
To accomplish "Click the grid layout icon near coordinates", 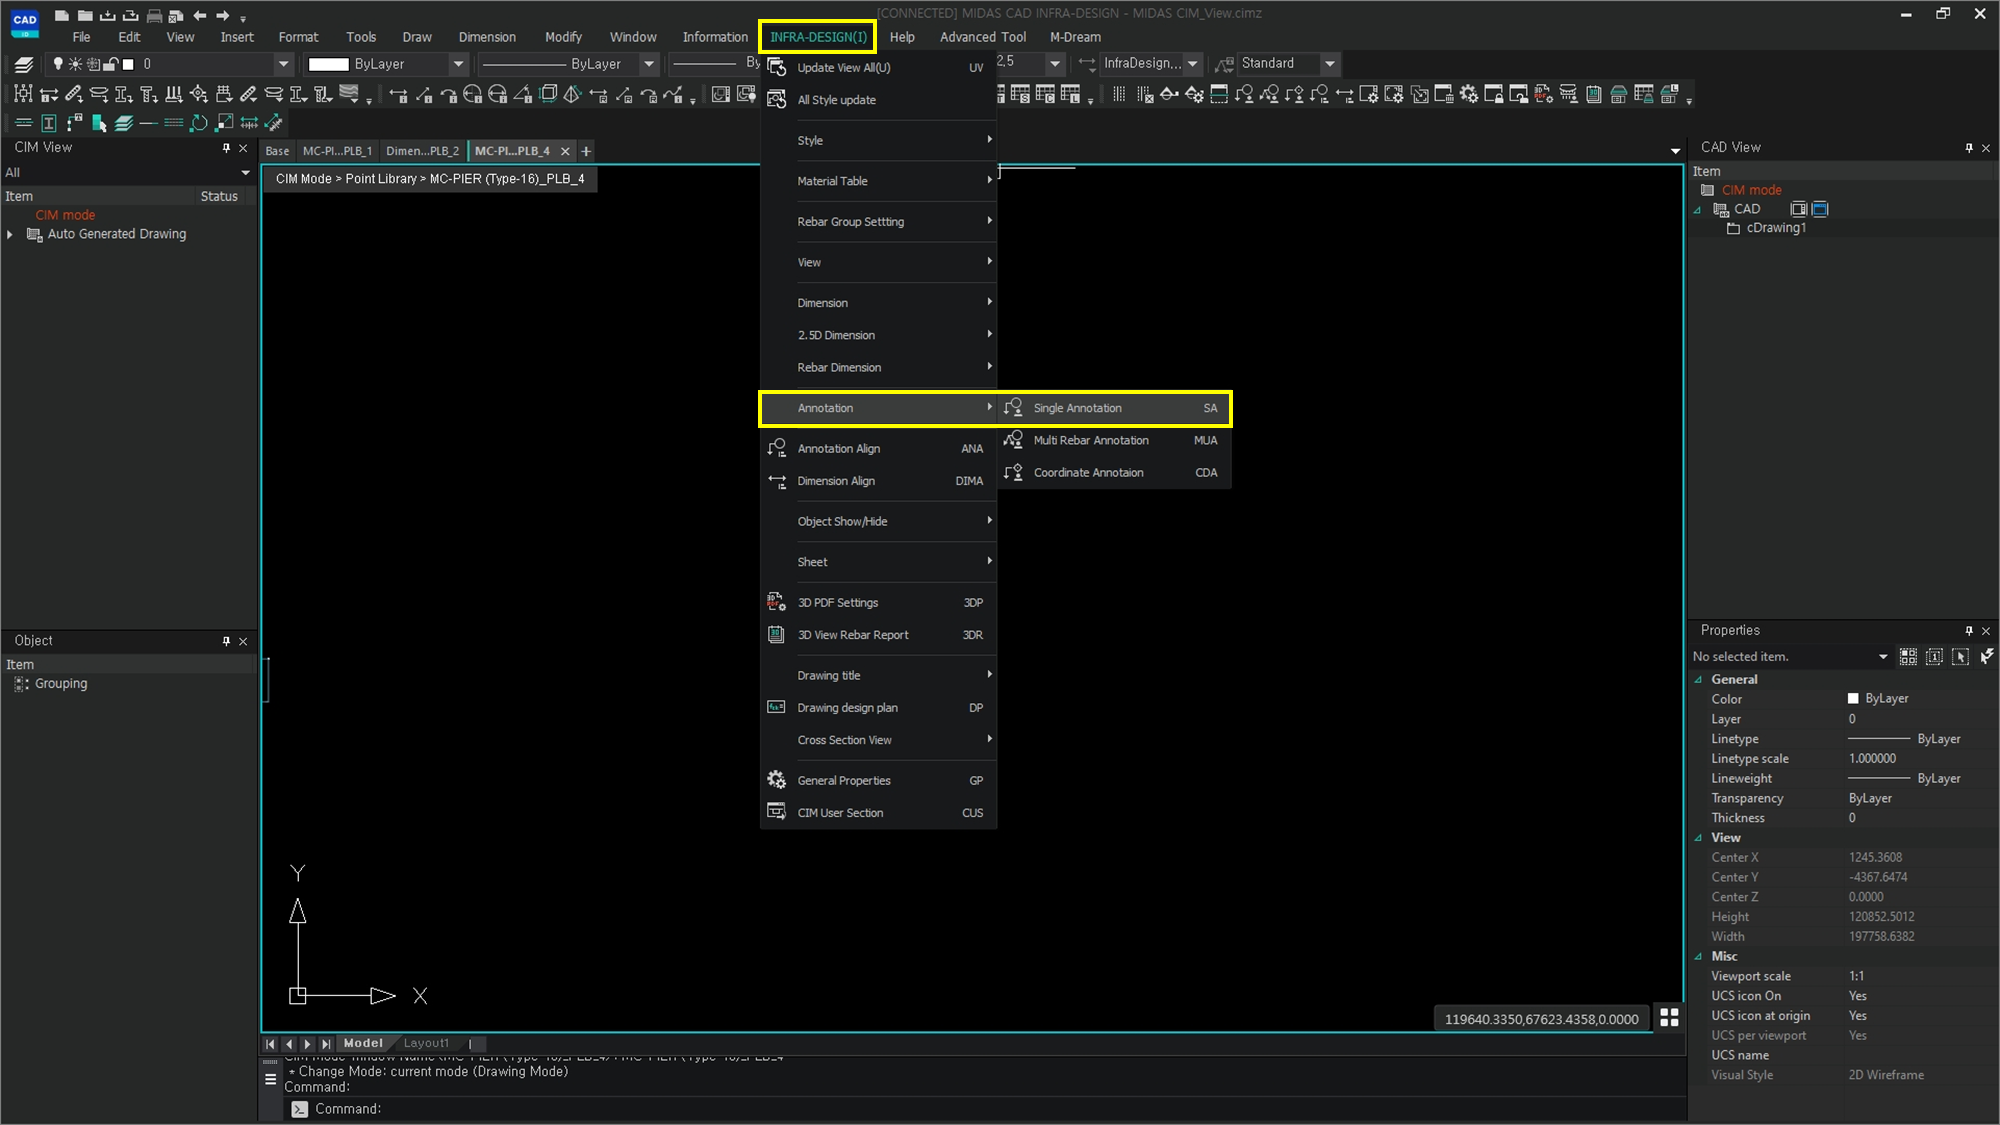I will 1669,1017.
